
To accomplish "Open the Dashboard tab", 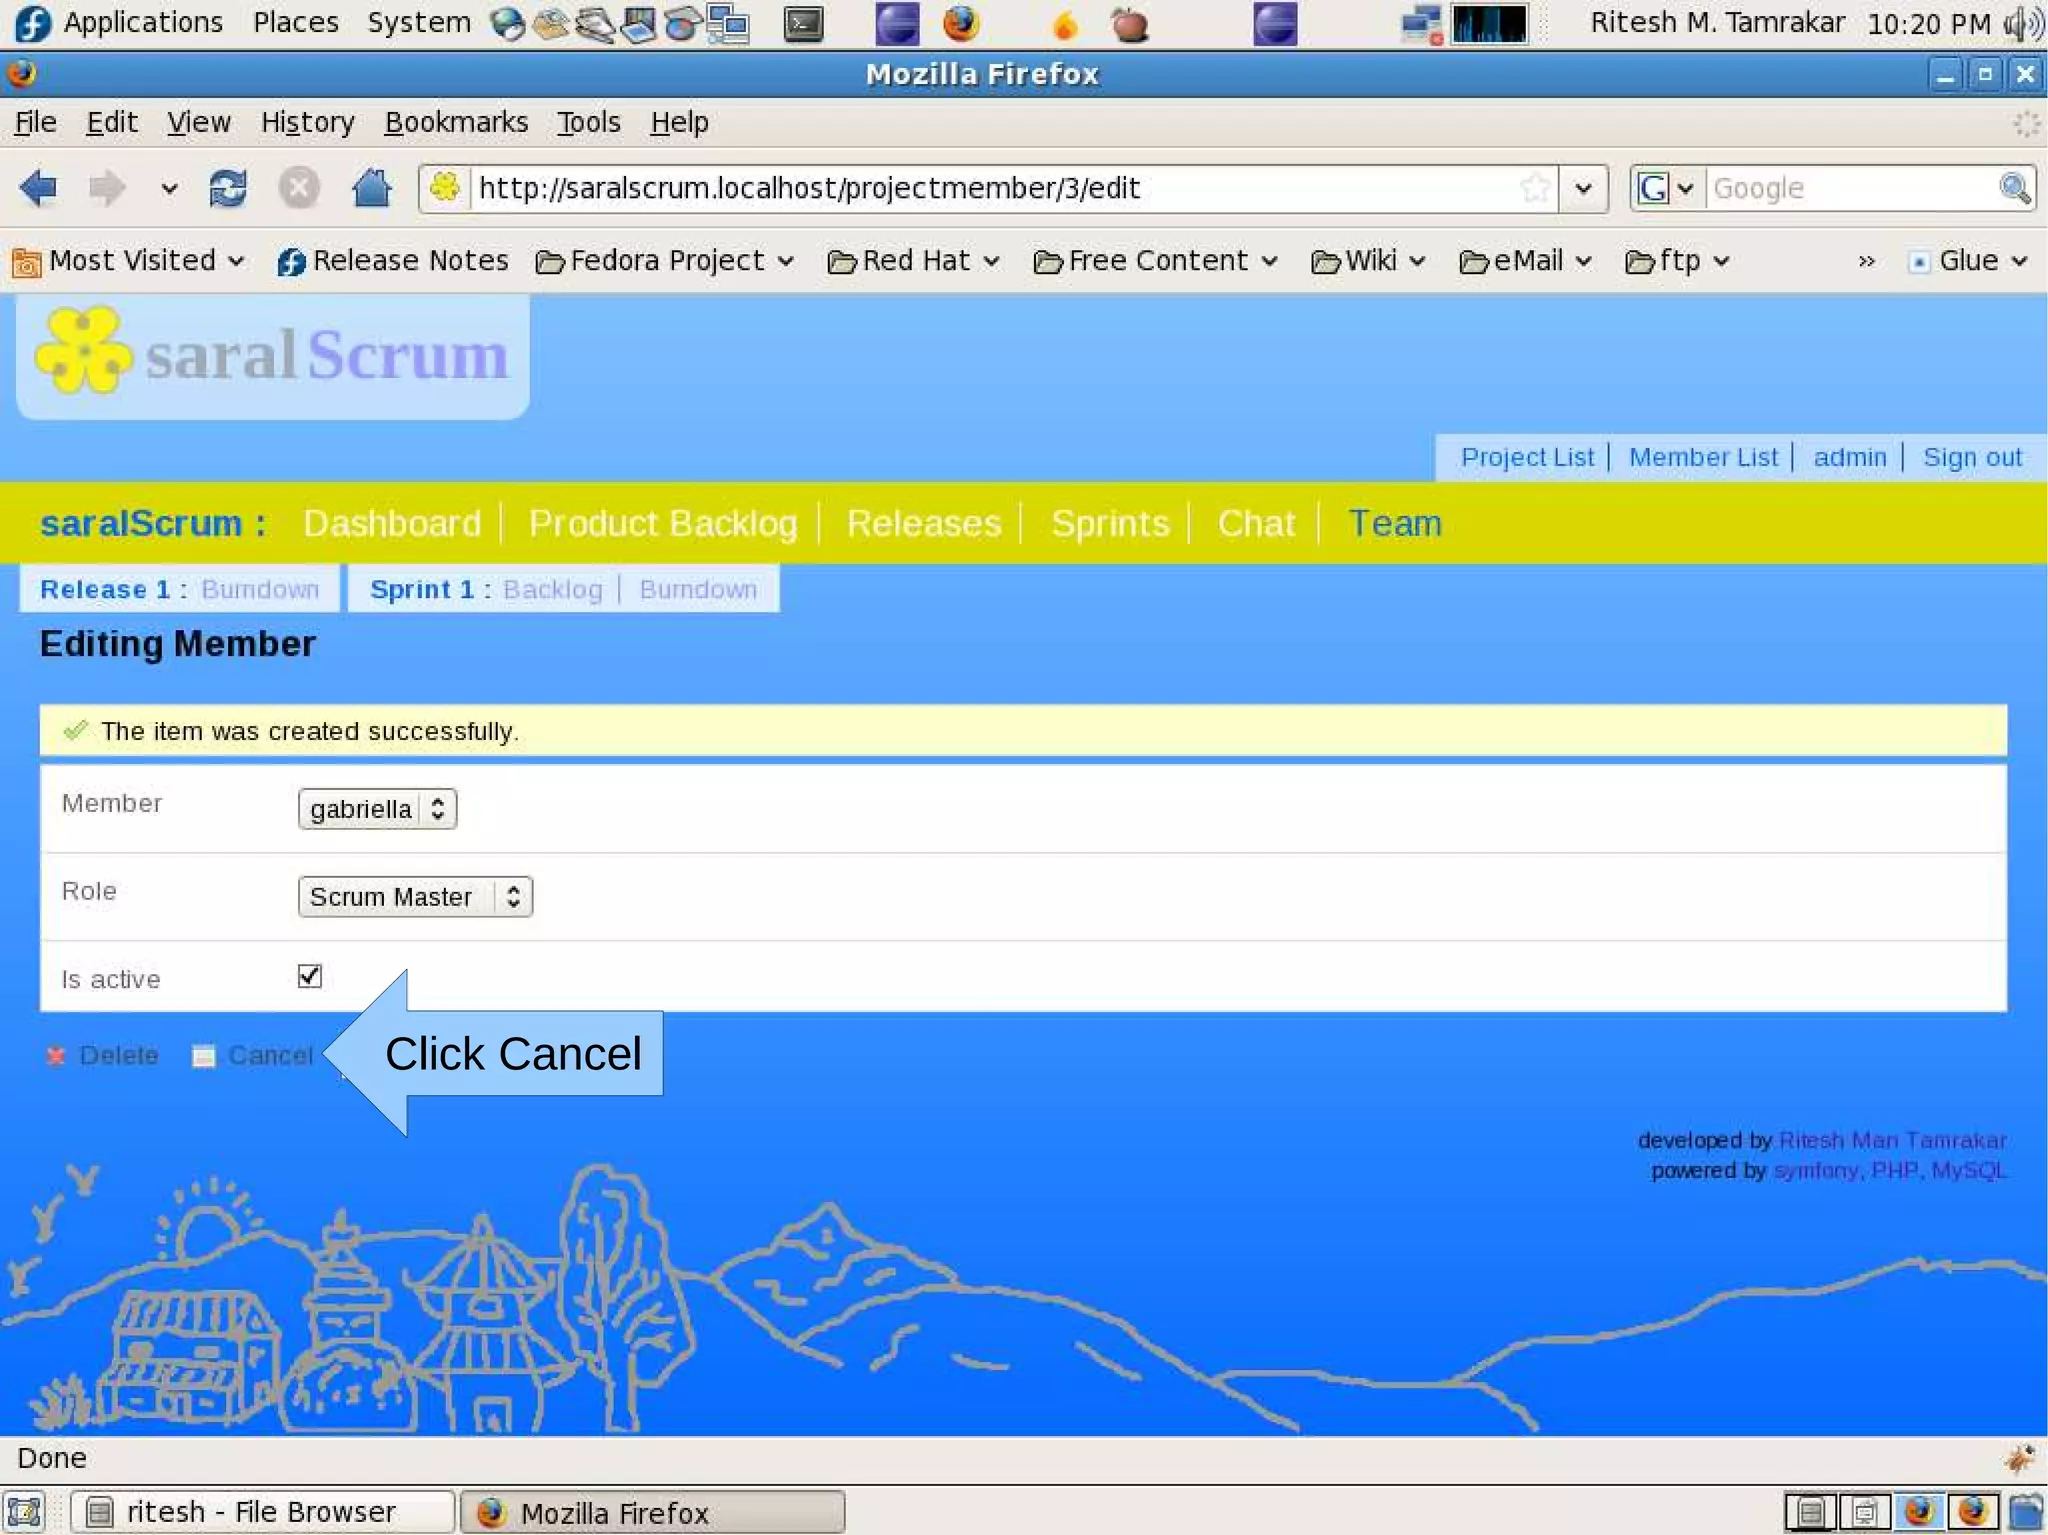I will (392, 523).
